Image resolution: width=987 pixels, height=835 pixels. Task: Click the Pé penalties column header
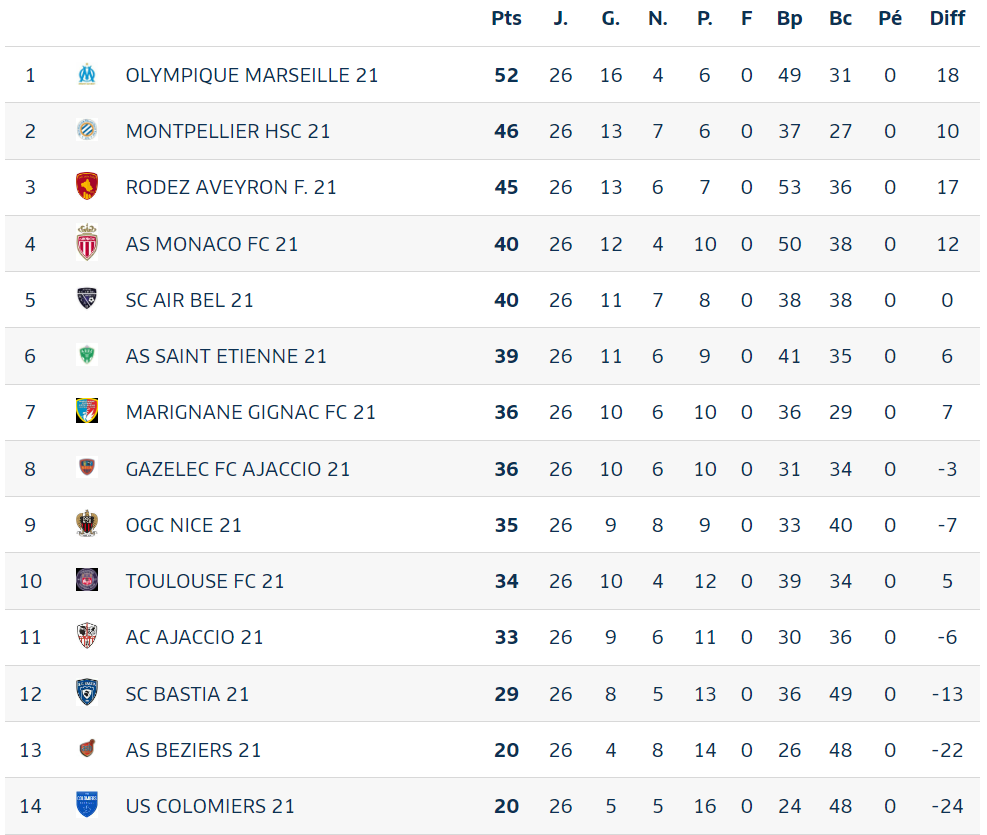889,18
